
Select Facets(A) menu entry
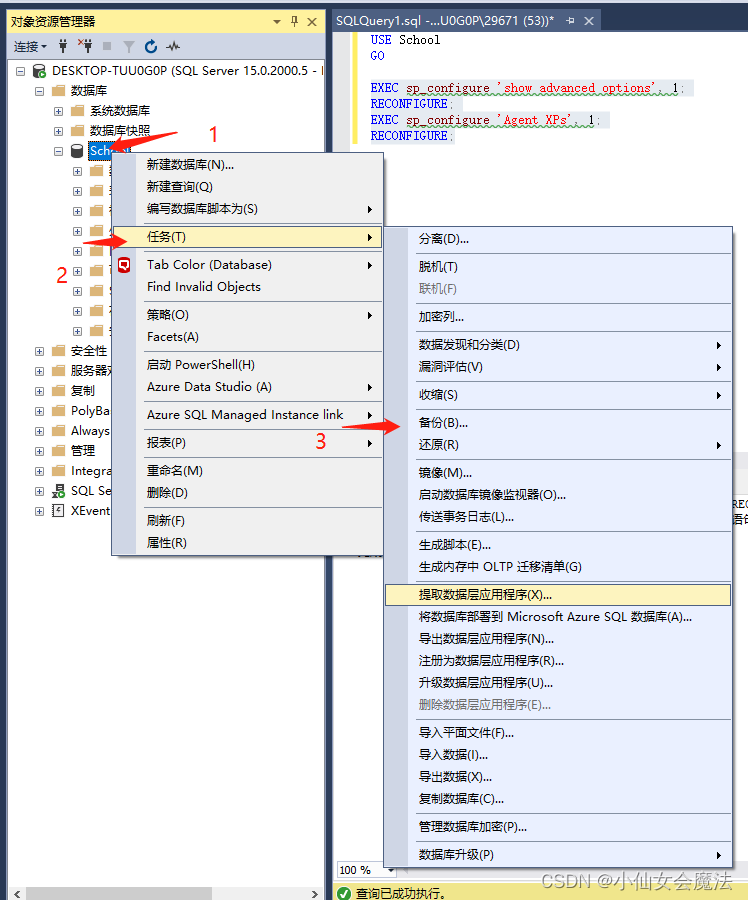(248, 337)
